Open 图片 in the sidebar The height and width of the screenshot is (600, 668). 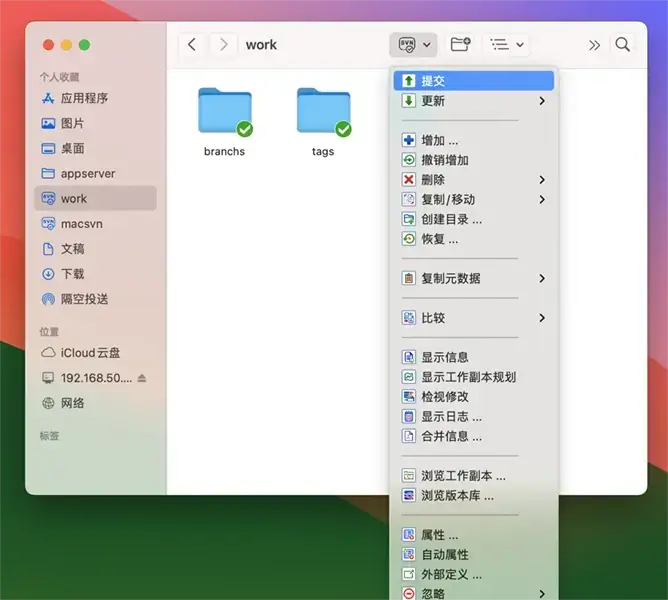pyautogui.click(x=95, y=124)
